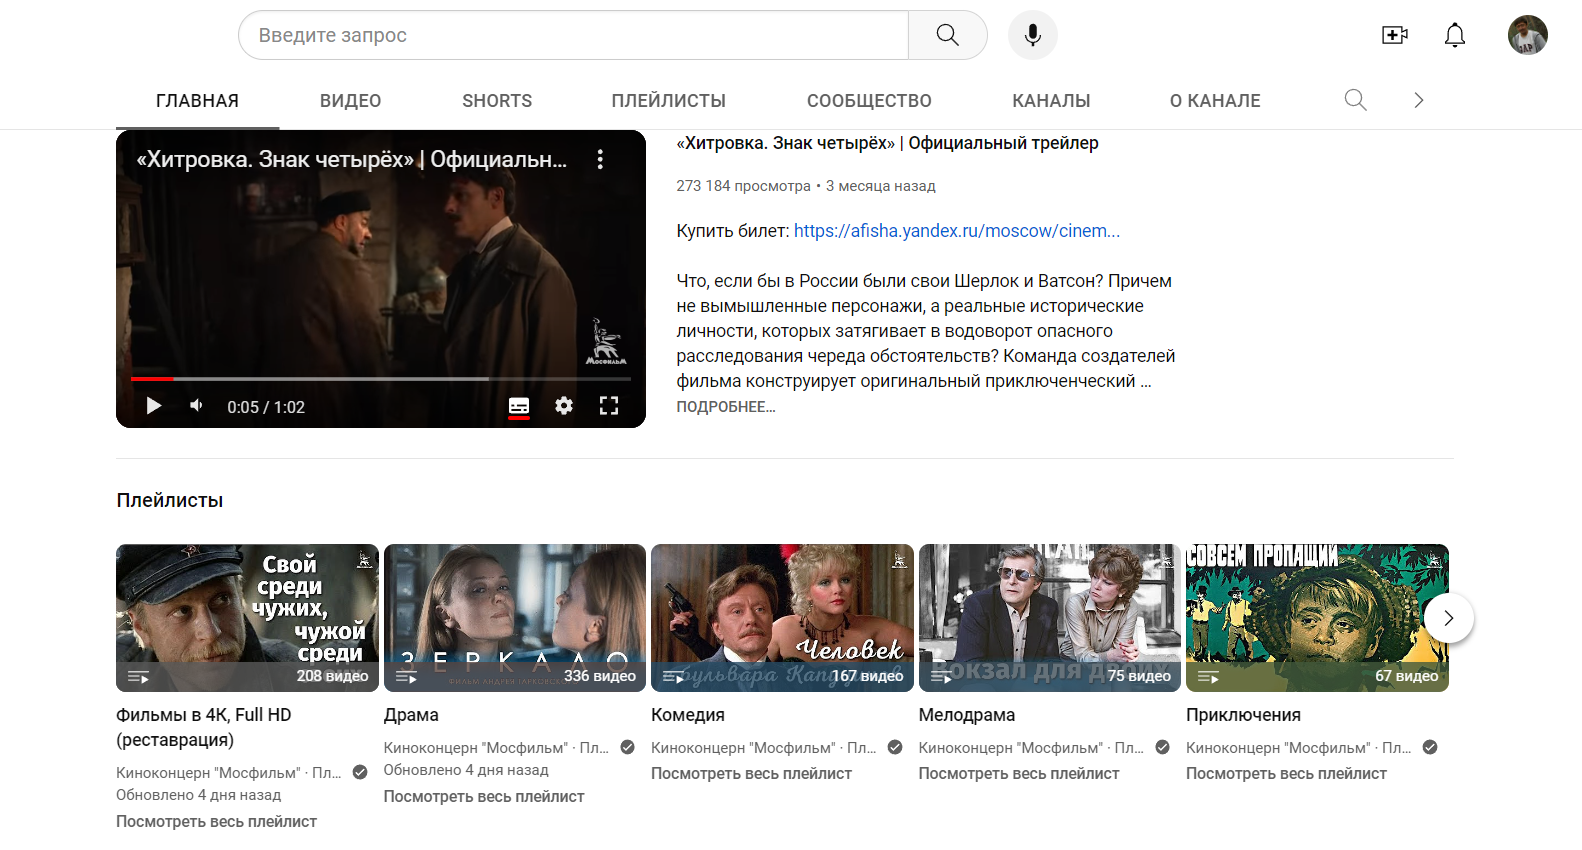
Task: Open the Свой среди чужих playlist thumbnail
Action: (x=247, y=618)
